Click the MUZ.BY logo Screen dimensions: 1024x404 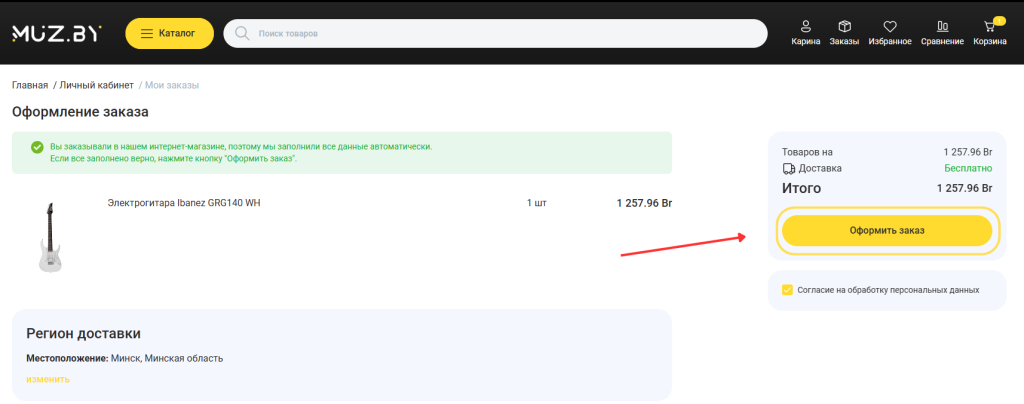click(56, 33)
